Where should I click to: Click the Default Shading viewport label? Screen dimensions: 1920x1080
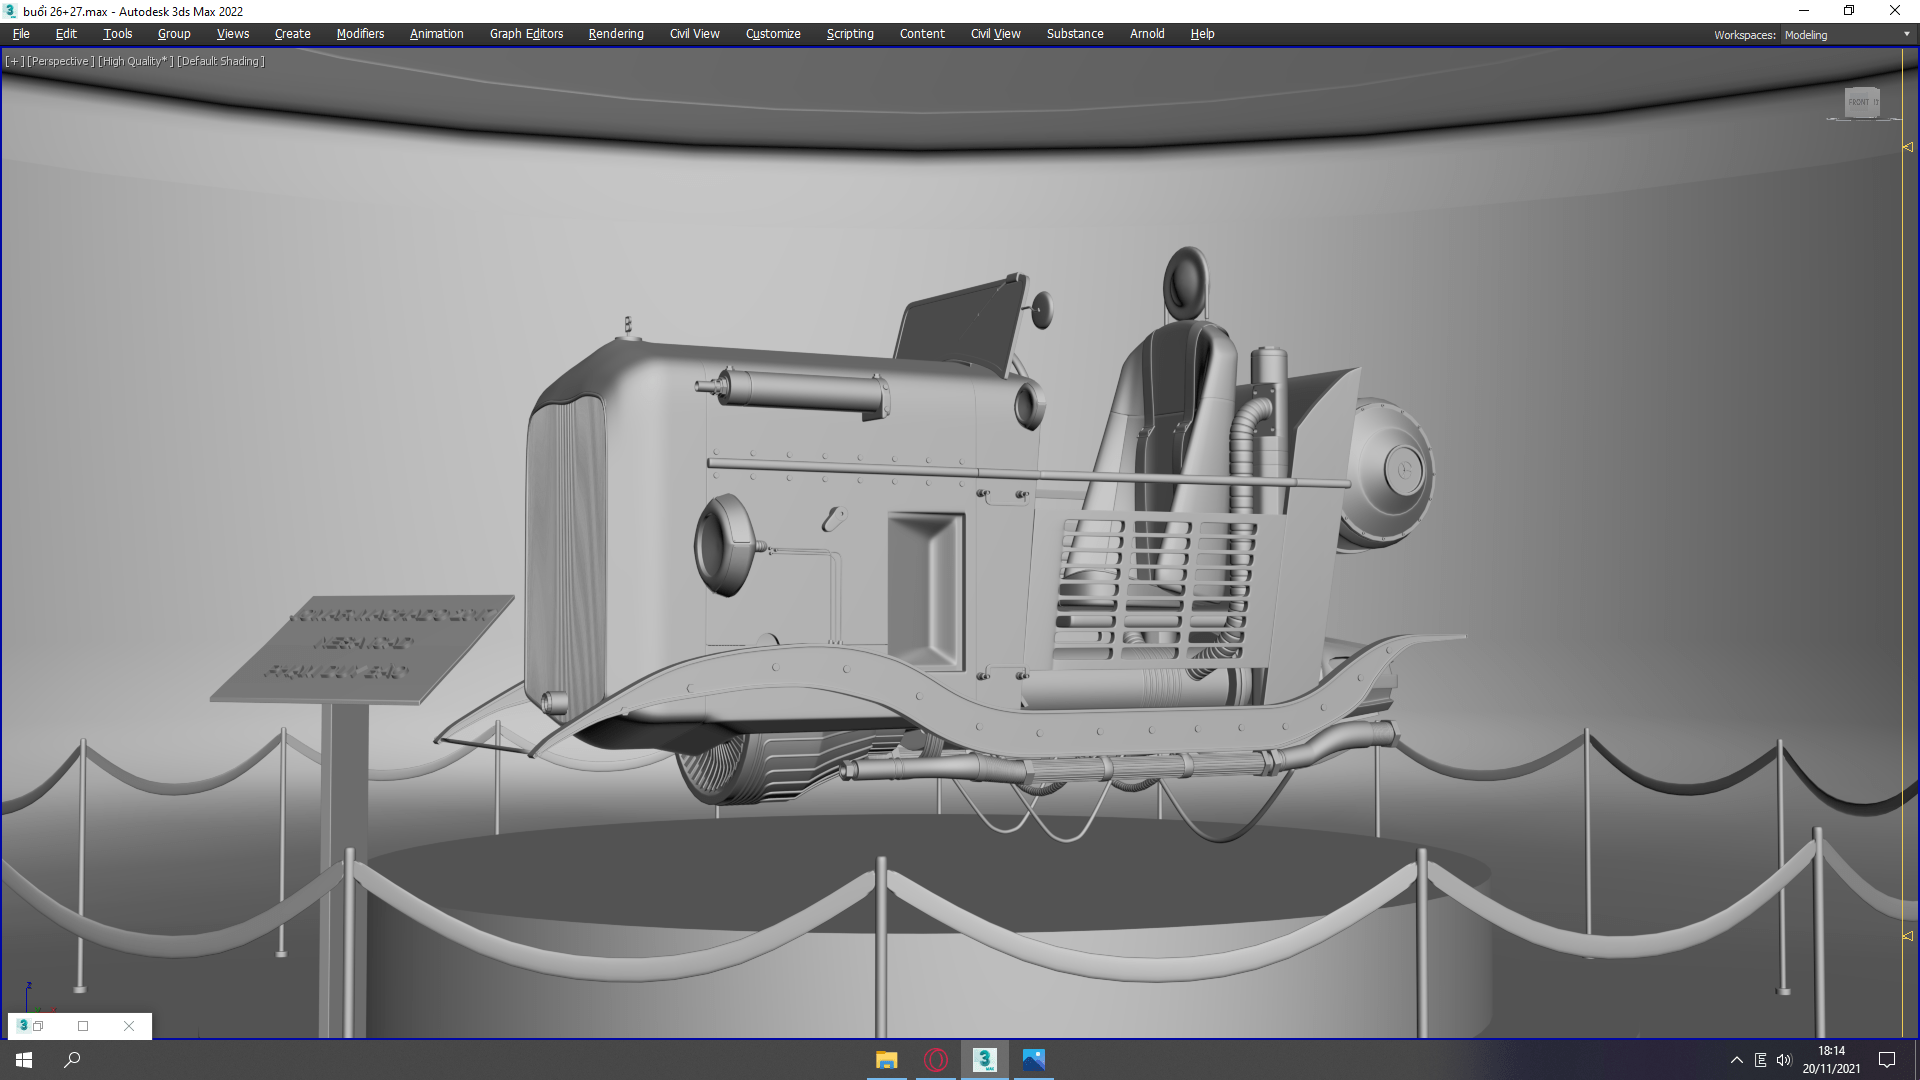tap(220, 61)
